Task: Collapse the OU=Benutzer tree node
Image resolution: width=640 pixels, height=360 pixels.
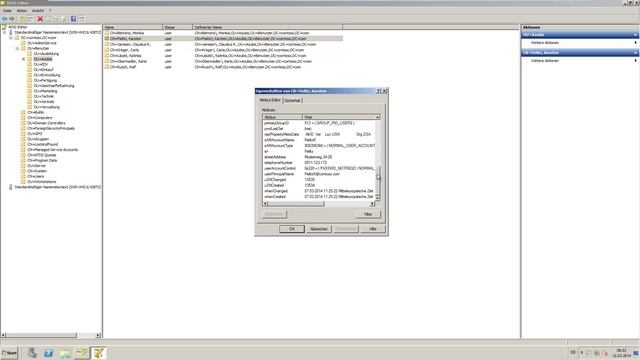Action: 17,48
